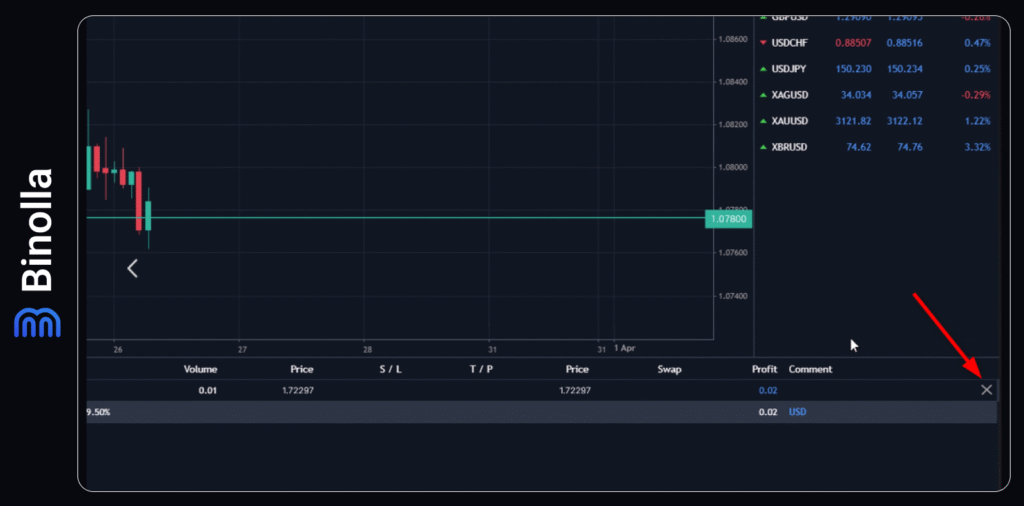Sort positions by the Profit column header
1024x506 pixels.
764,369
